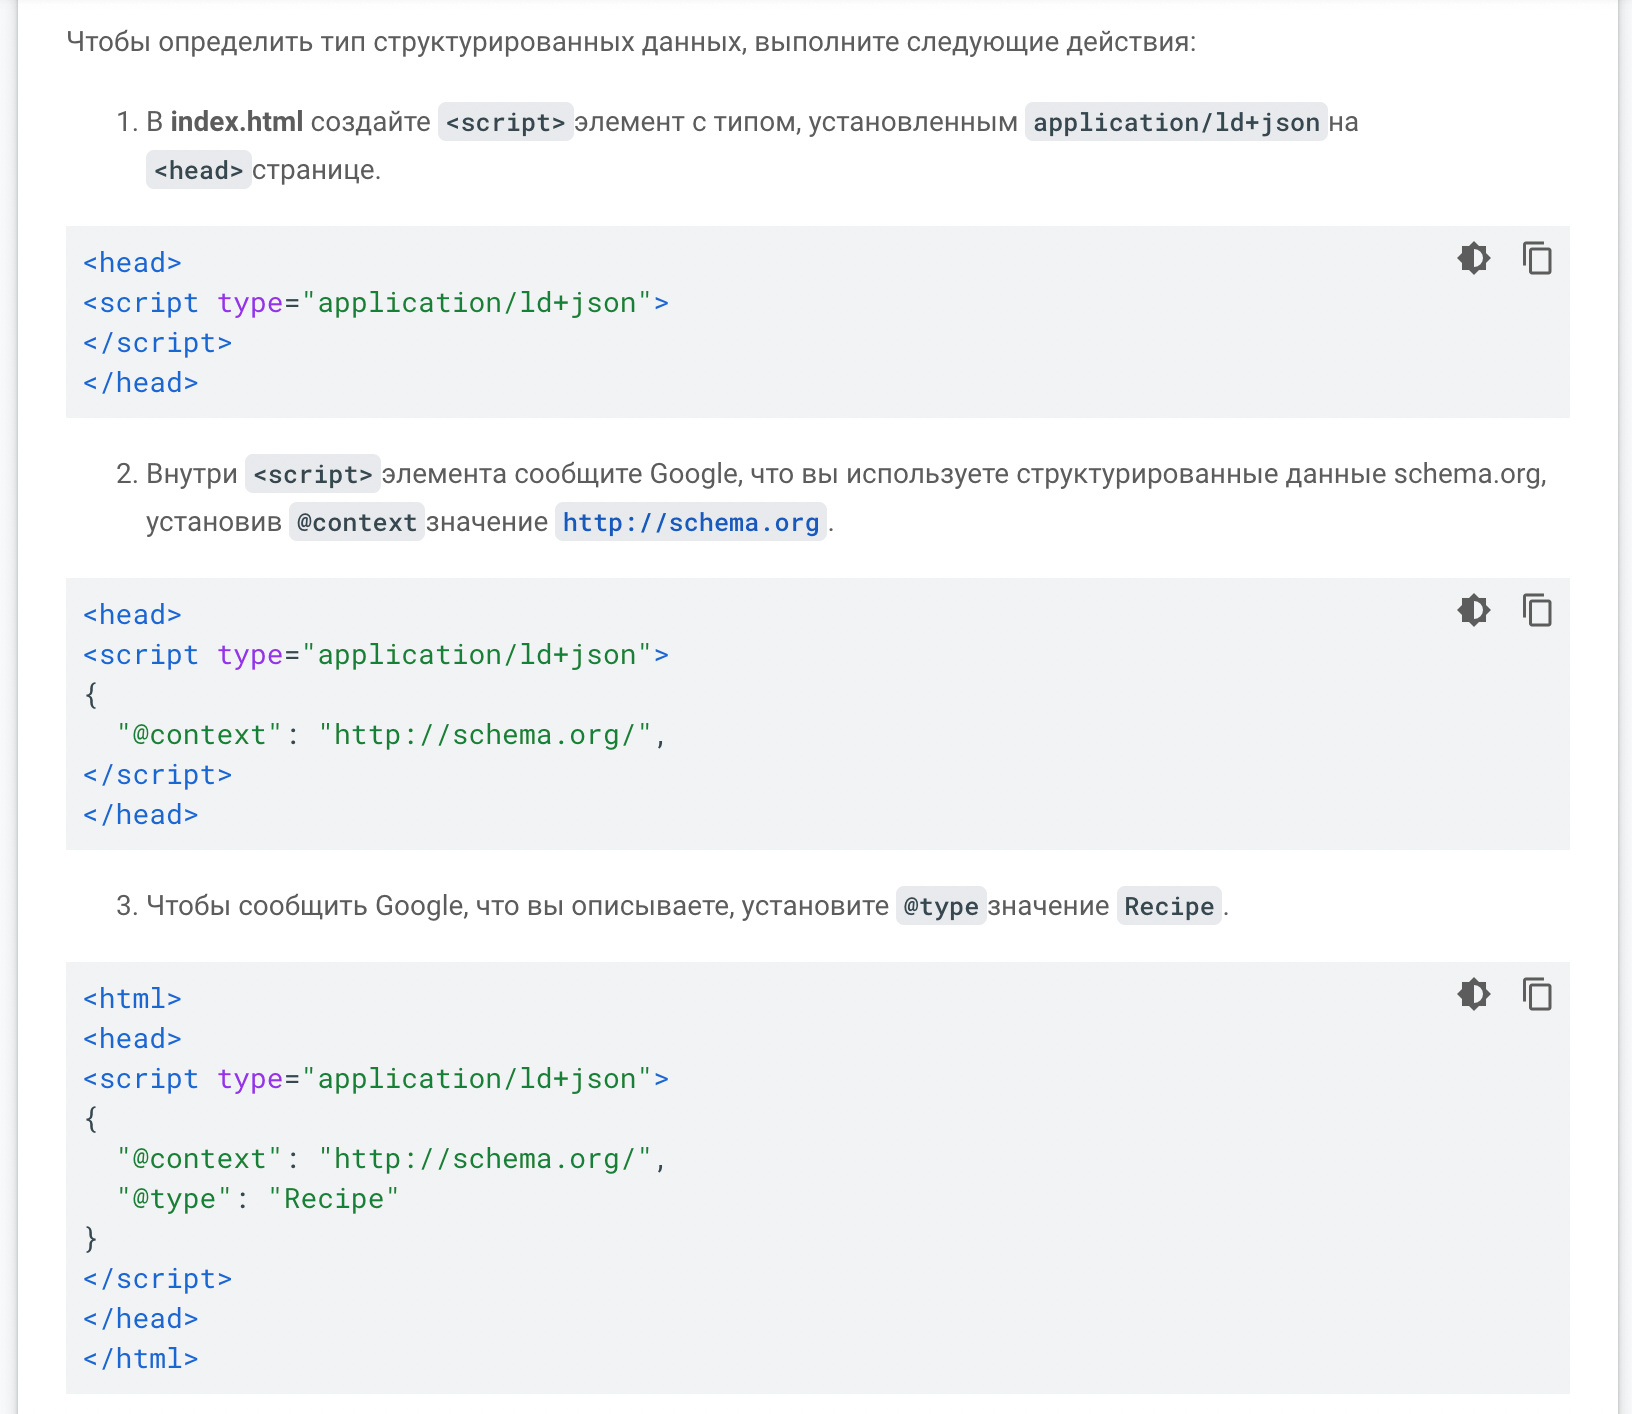Screen dimensions: 1632x1414
Task: Click the closing </html> tag line
Action: [140, 1358]
